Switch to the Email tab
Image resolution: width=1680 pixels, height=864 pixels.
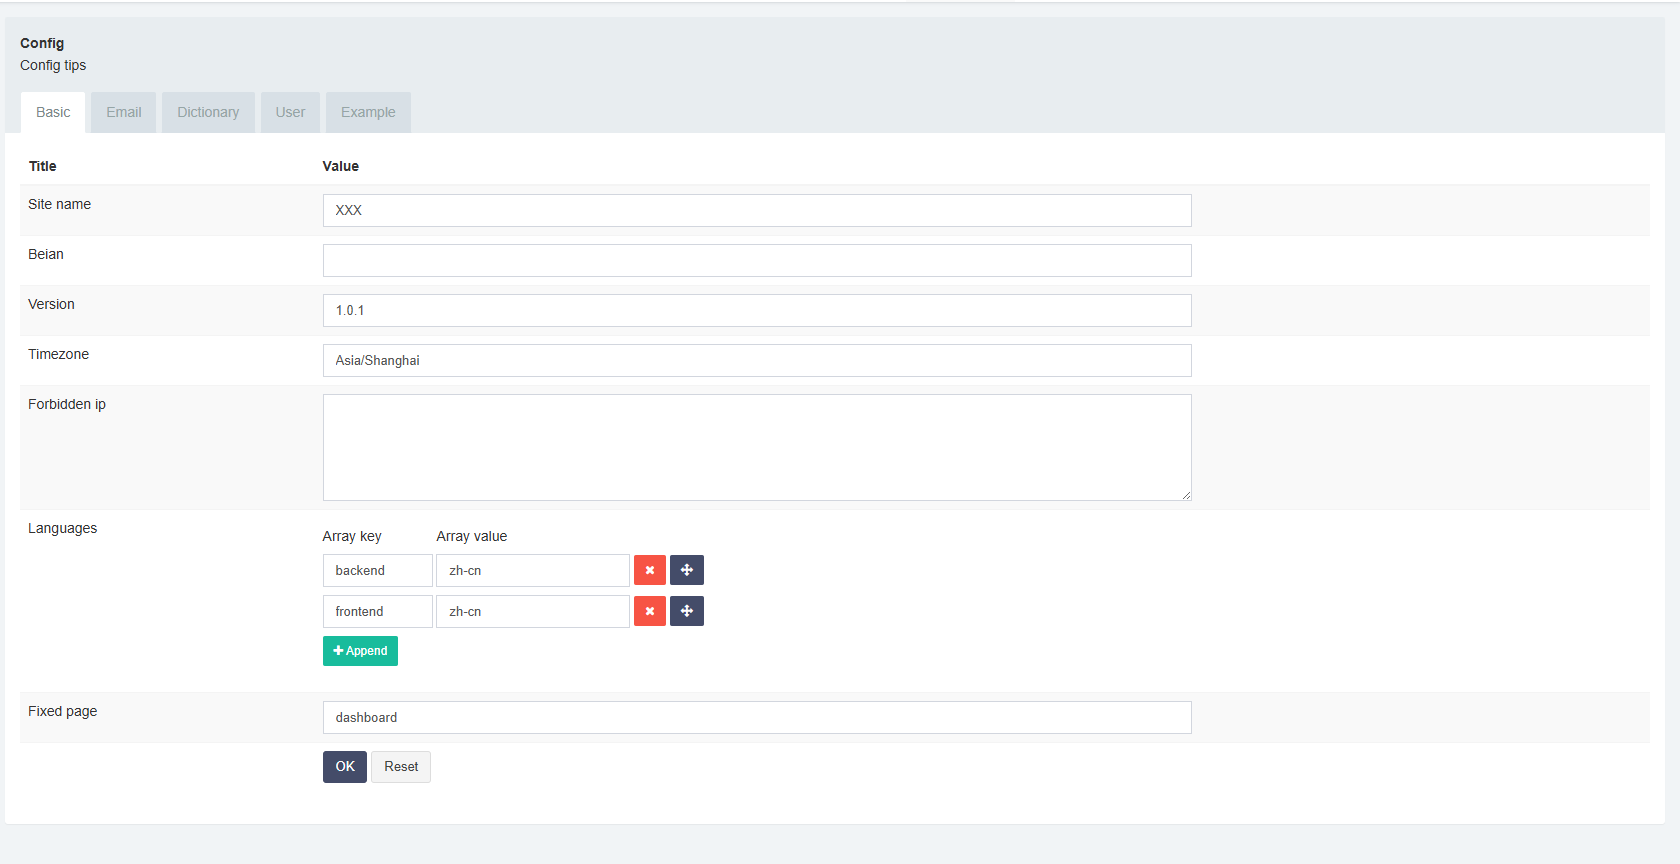click(124, 112)
